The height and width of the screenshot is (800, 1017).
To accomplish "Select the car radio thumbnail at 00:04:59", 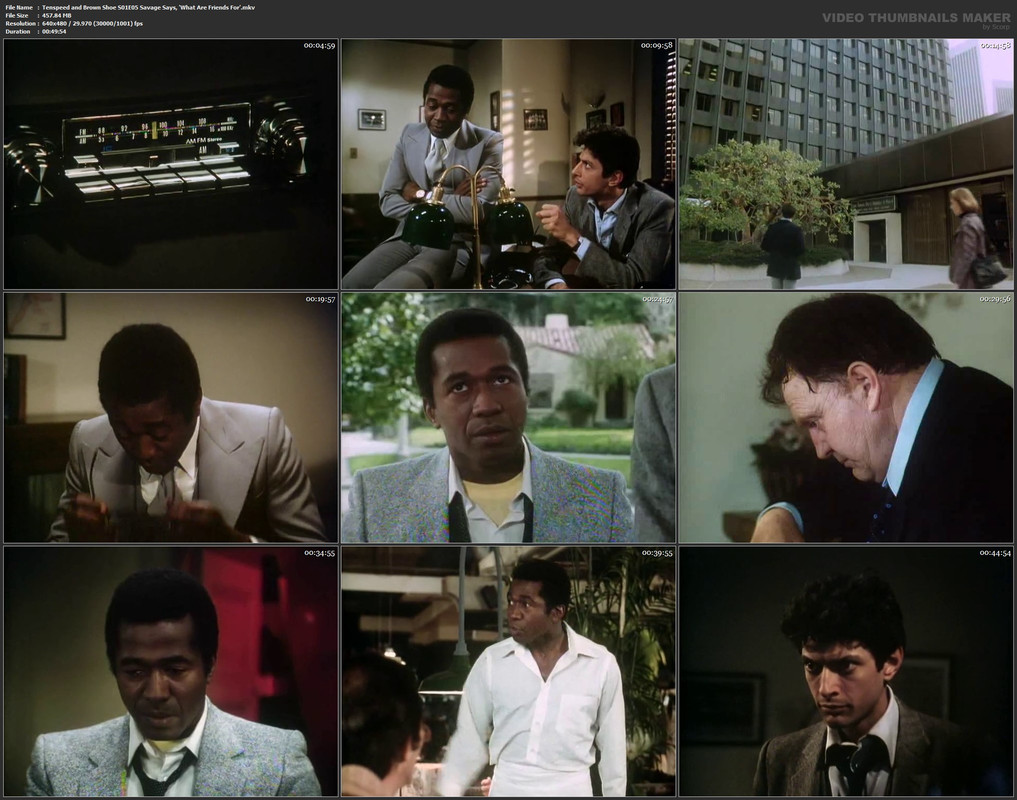I will coord(171,164).
